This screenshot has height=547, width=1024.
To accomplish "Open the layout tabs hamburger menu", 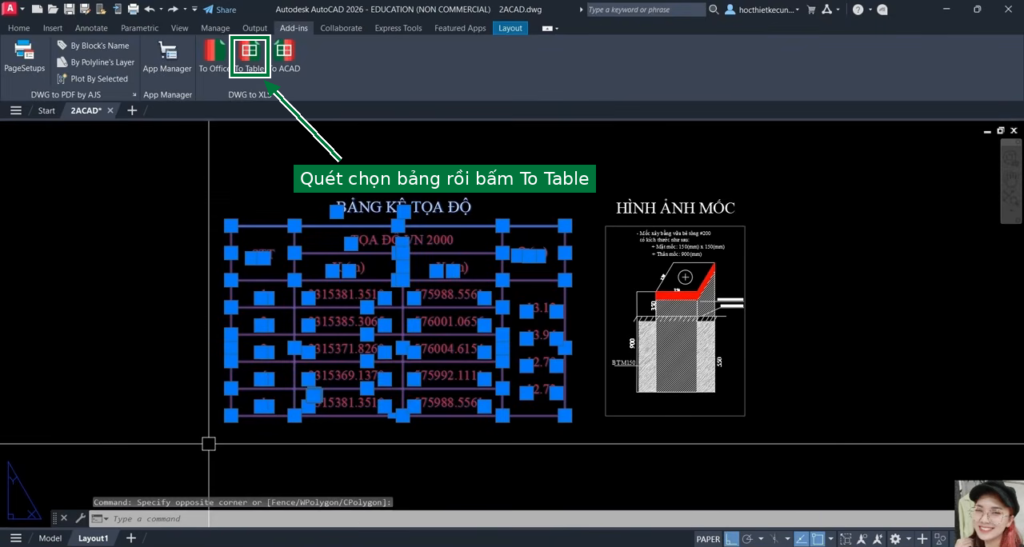I will coord(16,538).
